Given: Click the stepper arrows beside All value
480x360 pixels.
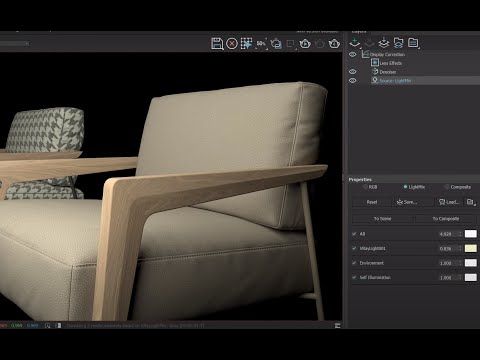Looking at the screenshot, I should pyautogui.click(x=460, y=234).
